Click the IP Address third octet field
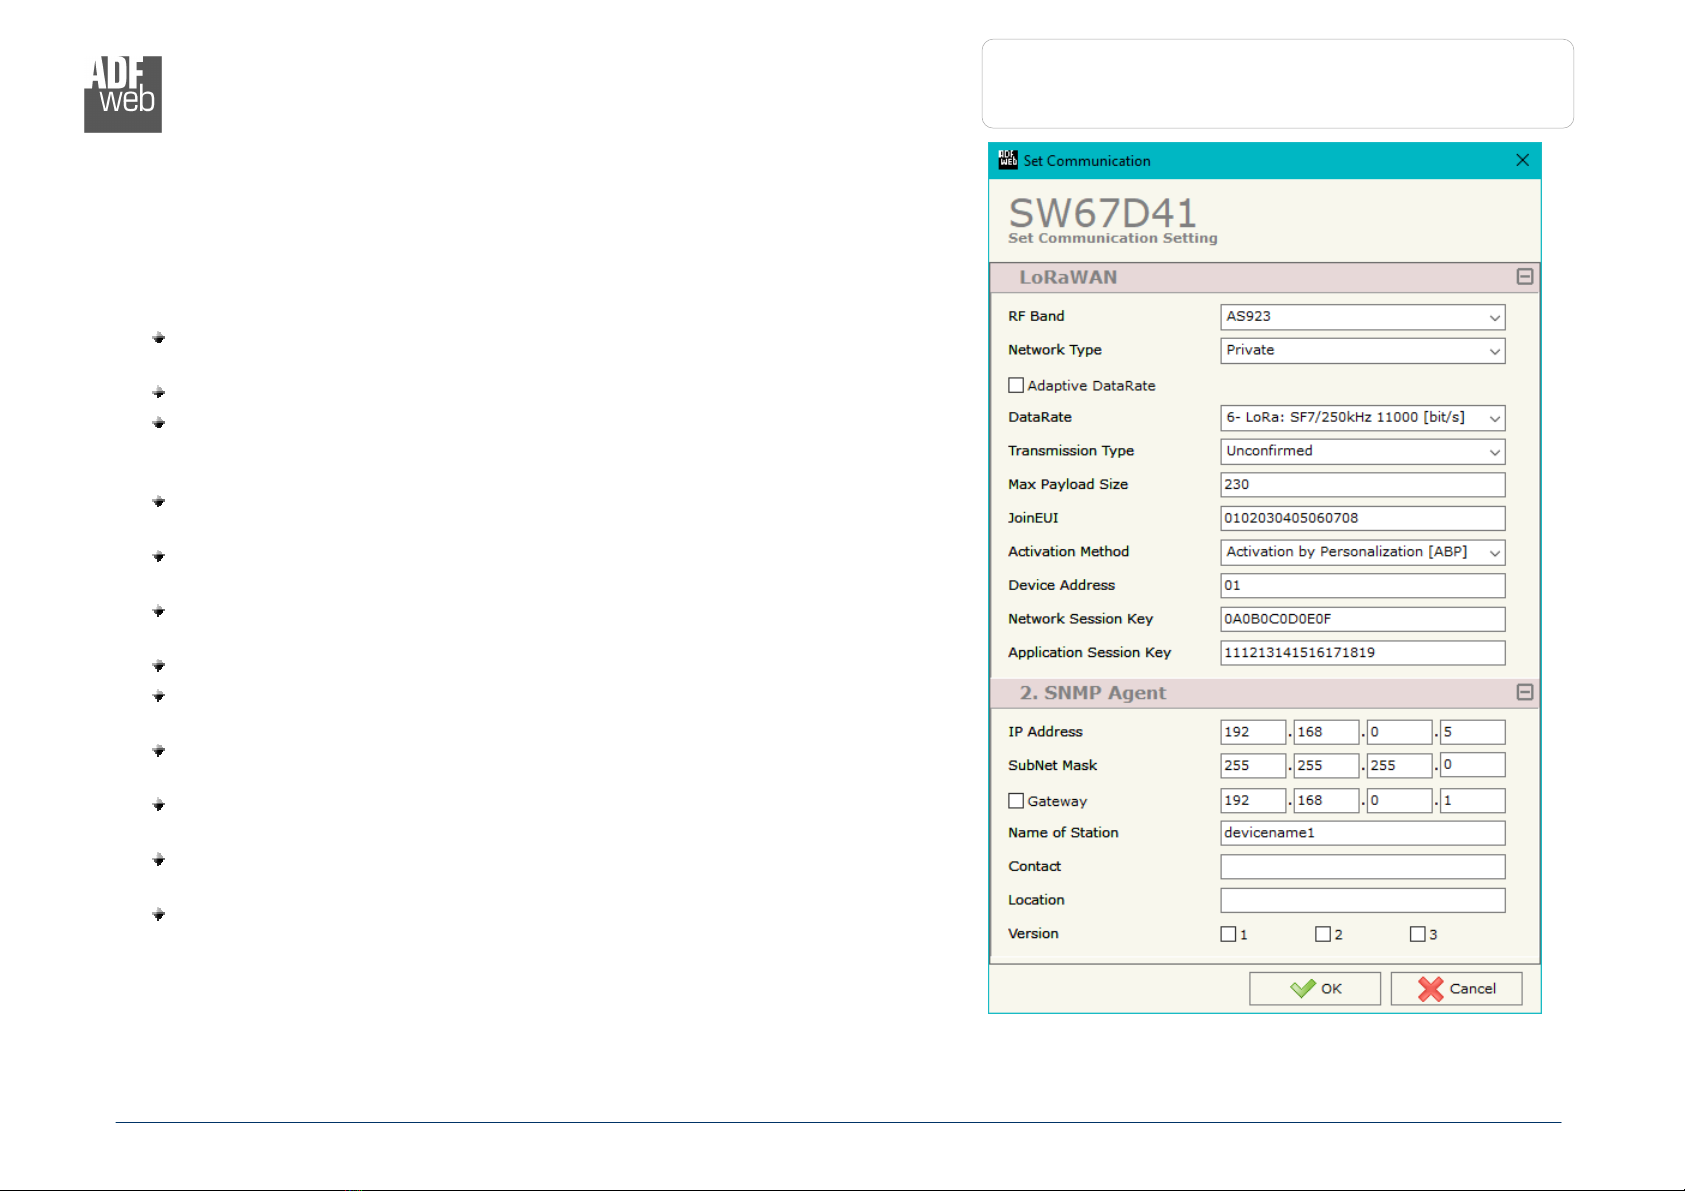1685x1191 pixels. [x=1400, y=732]
